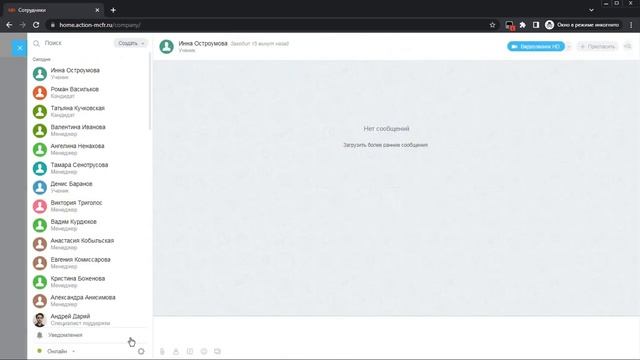
Task: Open chat with Роман Васильков name
Action: (75, 89)
